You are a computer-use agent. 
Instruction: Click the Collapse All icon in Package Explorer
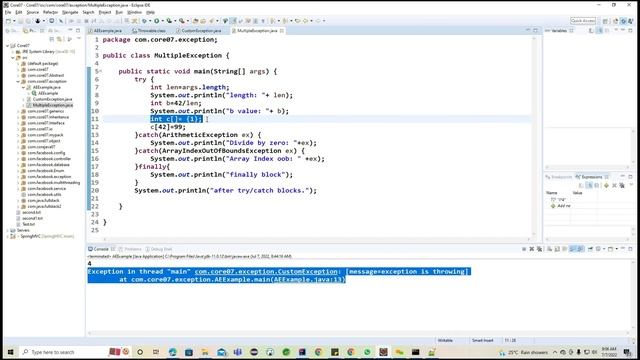[x=51, y=39]
